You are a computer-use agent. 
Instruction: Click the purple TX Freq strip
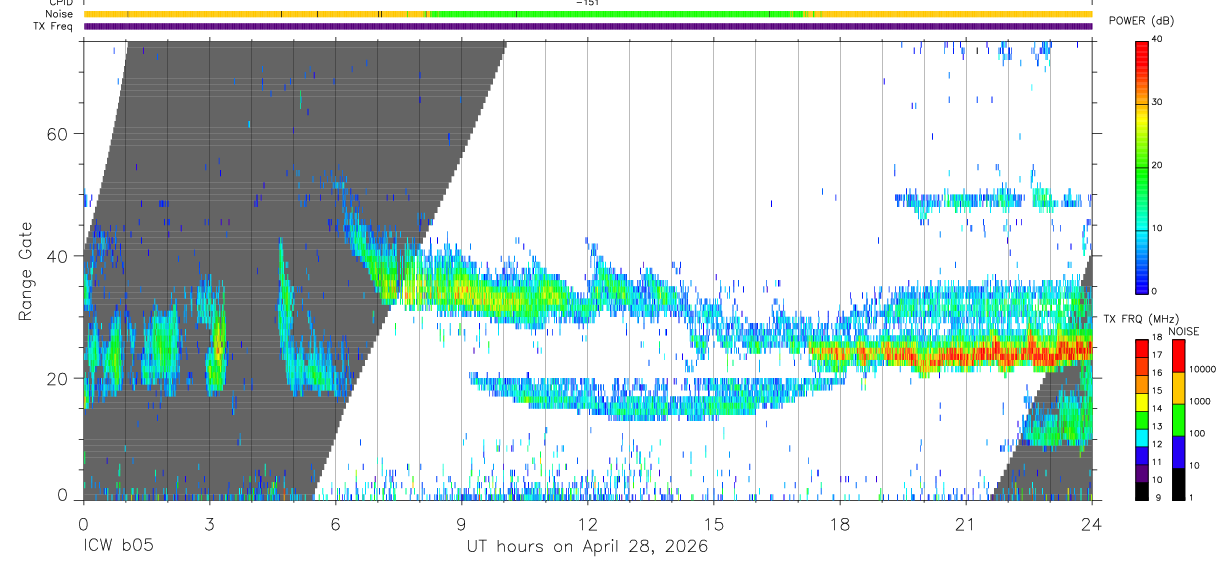click(588, 26)
